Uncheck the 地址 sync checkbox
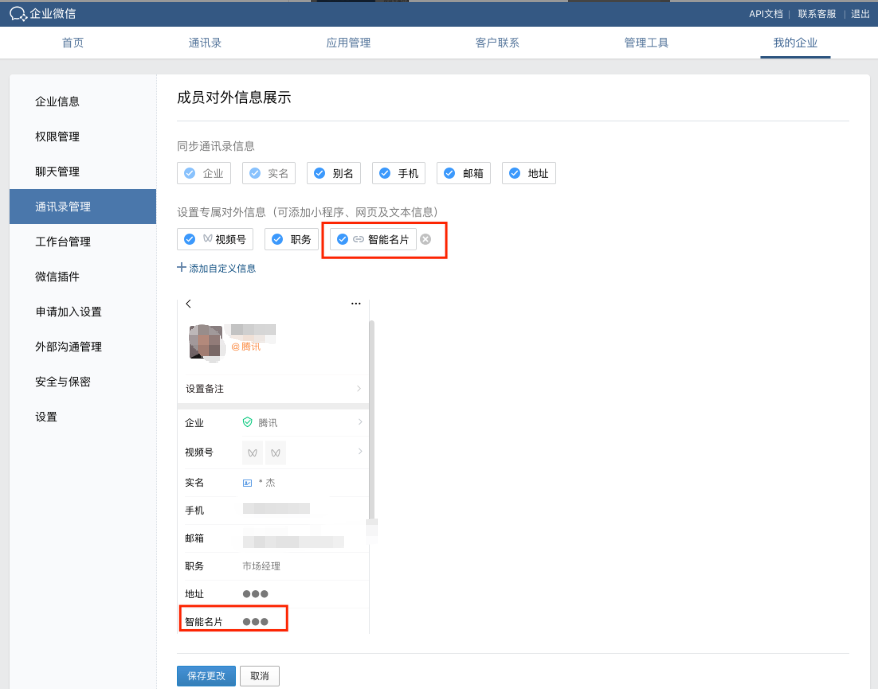 pos(515,173)
